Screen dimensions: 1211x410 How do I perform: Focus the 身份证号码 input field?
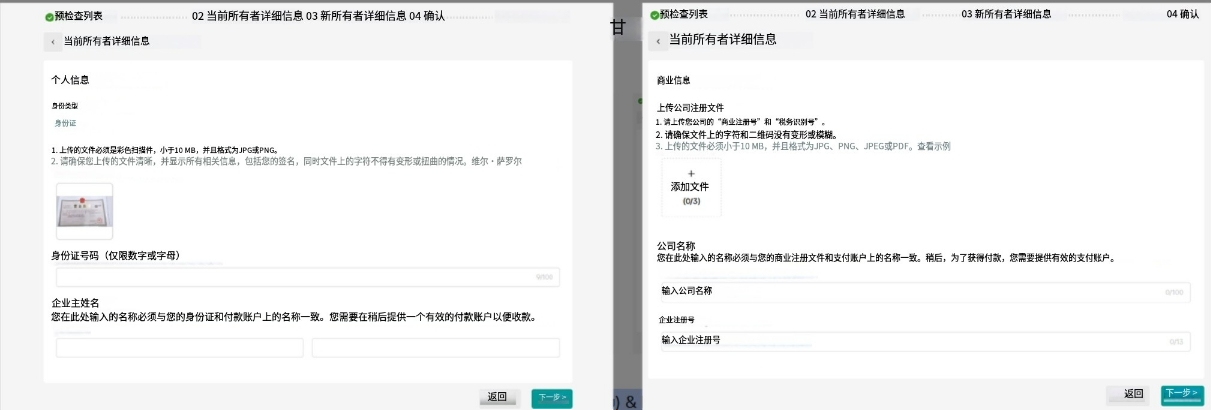click(307, 277)
